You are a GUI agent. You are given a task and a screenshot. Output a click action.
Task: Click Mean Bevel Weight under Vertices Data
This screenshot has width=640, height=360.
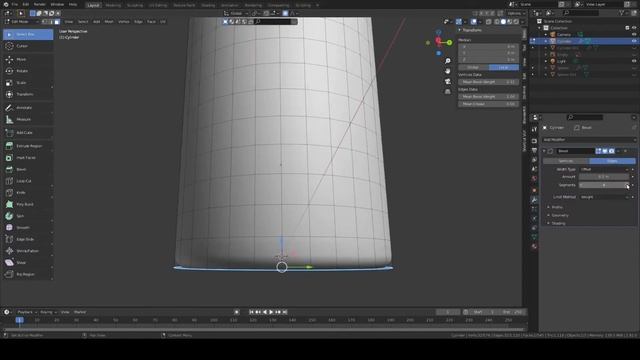pyautogui.click(x=489, y=82)
